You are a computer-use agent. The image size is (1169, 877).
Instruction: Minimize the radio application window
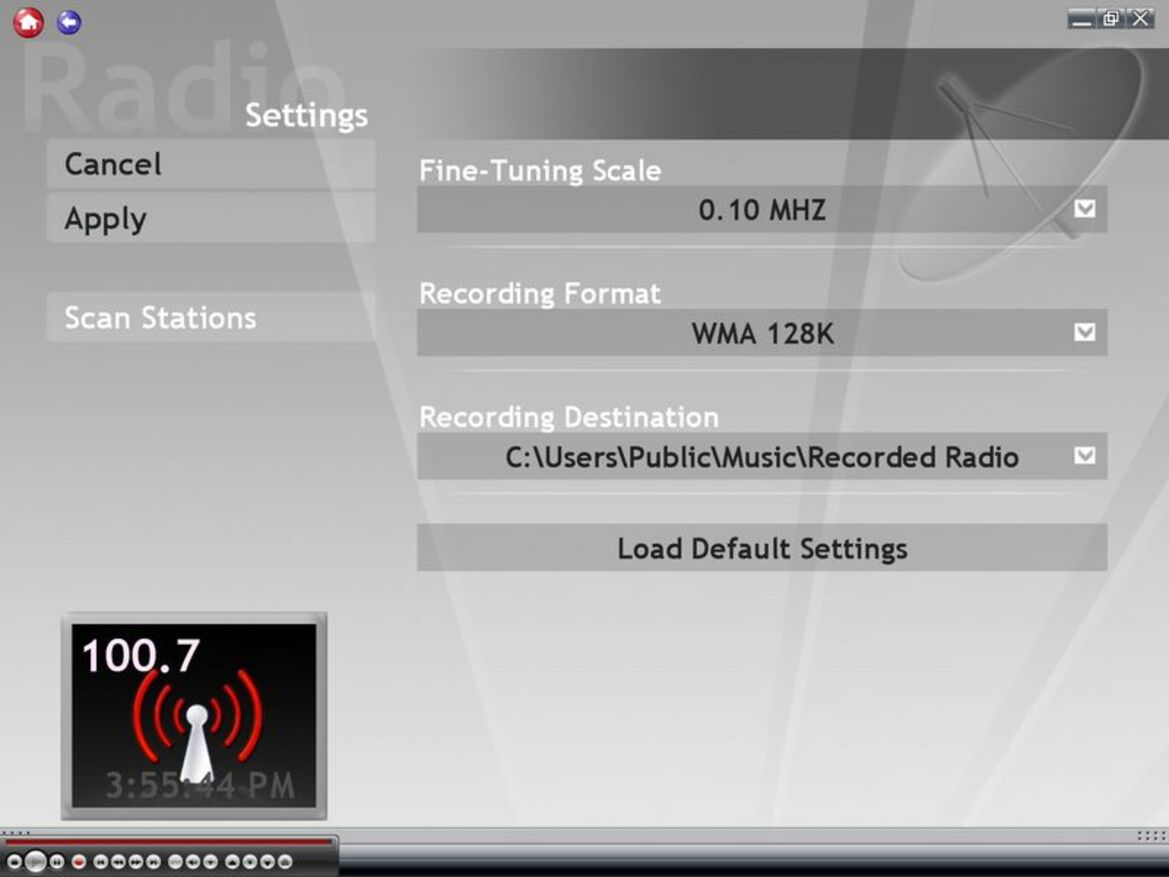click(x=1080, y=19)
